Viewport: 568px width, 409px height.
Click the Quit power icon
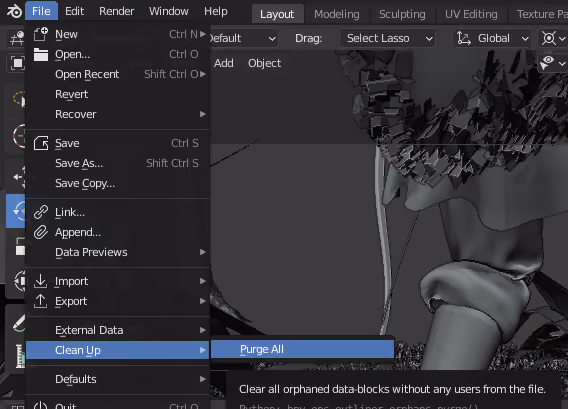pyautogui.click(x=41, y=405)
